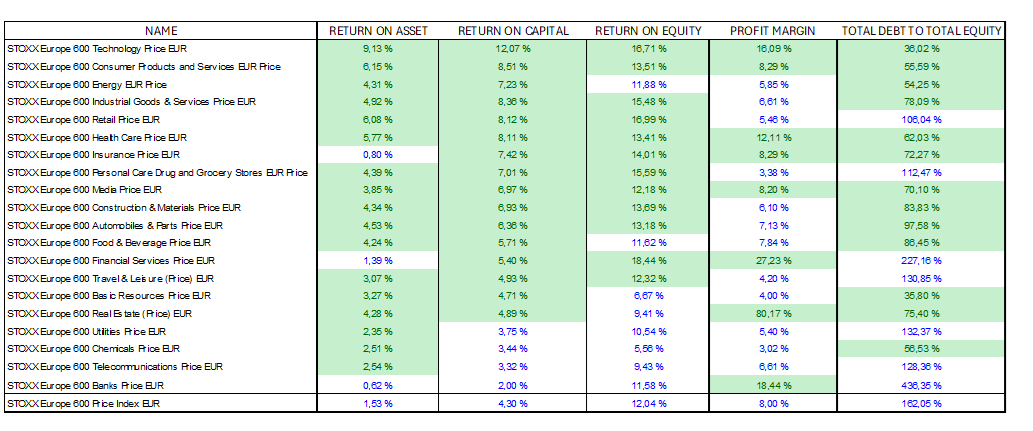Viewport: 1033px width, 431px height.
Task: Click the RETURN ON CAPITAL header
Action: pos(513,31)
